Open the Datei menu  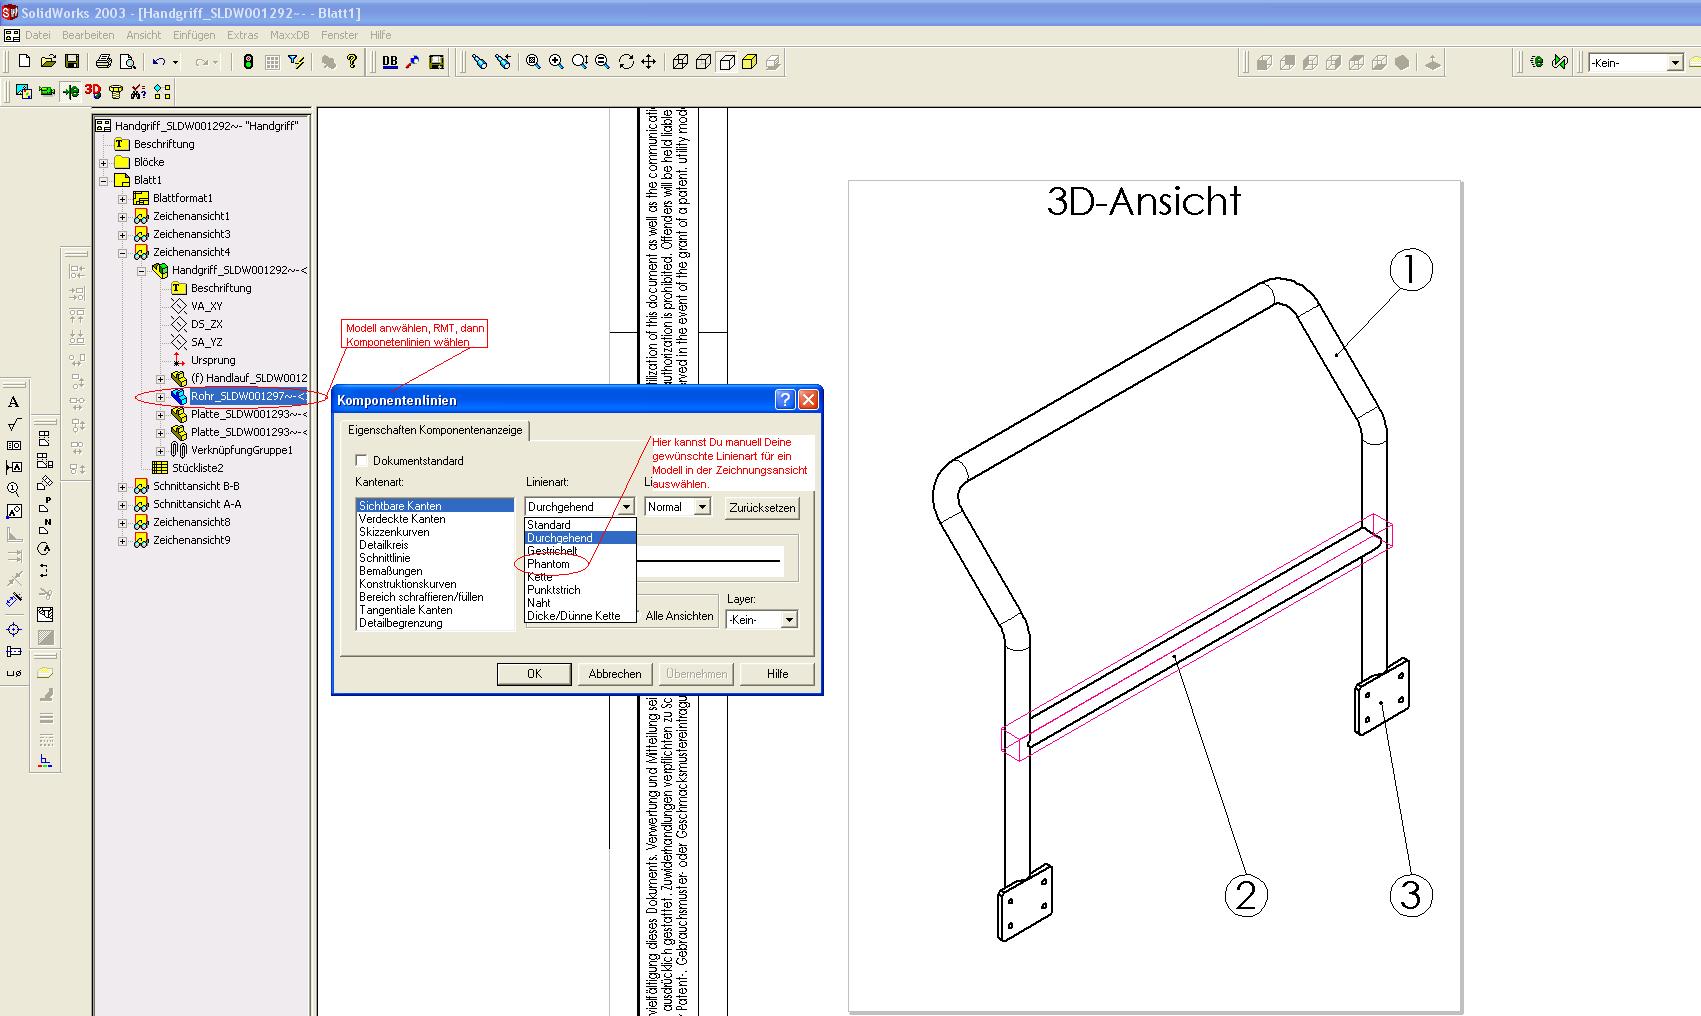pyautogui.click(x=38, y=35)
